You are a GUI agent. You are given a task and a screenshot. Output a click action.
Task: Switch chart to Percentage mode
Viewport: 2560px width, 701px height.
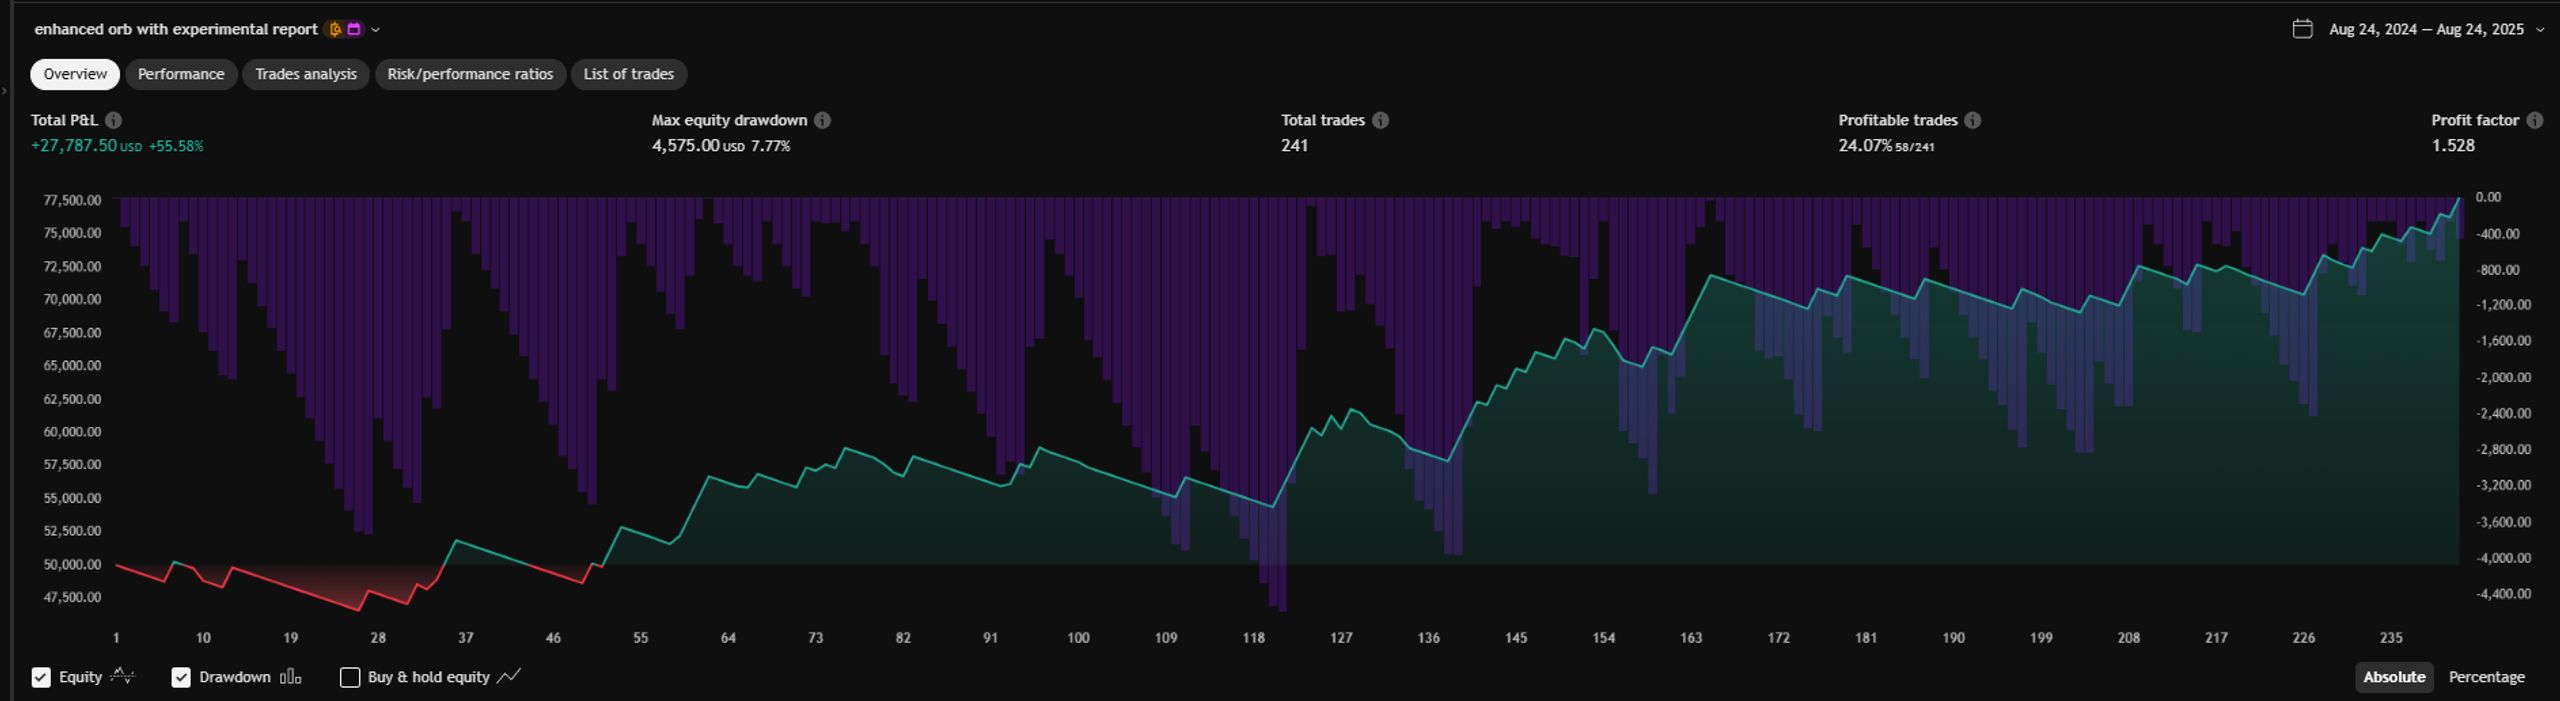[x=2486, y=677]
